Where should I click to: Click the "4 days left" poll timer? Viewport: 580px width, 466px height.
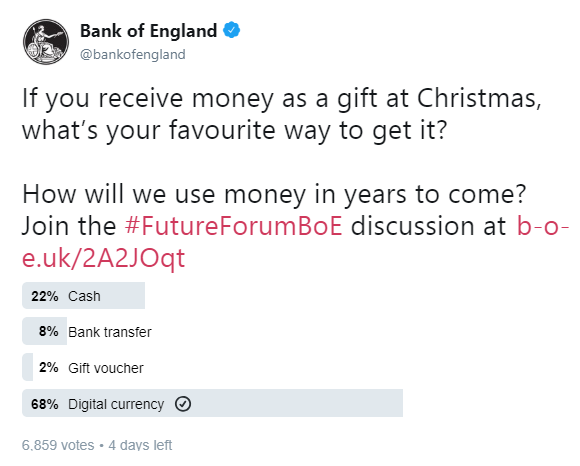pyautogui.click(x=140, y=445)
